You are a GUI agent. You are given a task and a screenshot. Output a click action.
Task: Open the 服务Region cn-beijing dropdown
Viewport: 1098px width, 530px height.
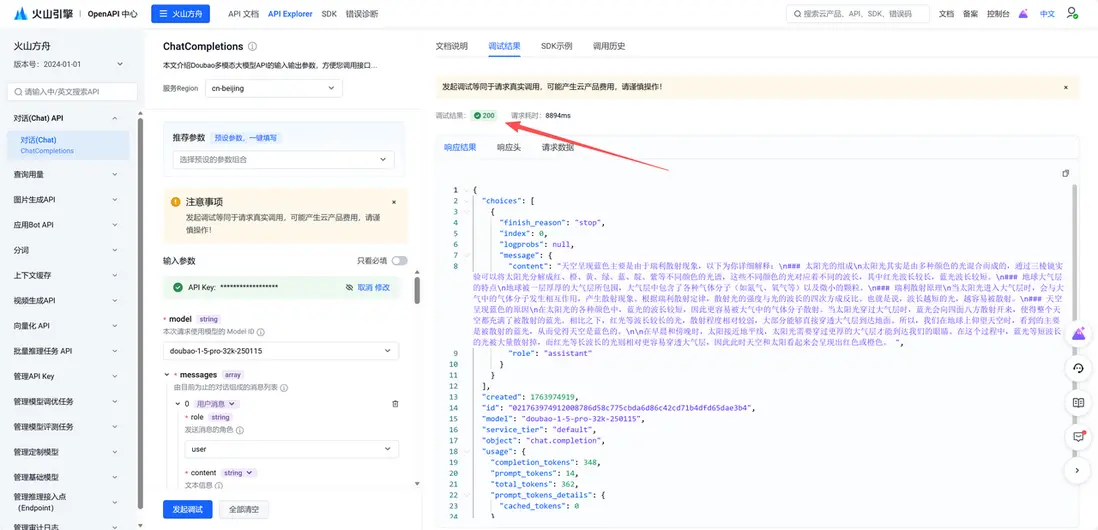(274, 88)
